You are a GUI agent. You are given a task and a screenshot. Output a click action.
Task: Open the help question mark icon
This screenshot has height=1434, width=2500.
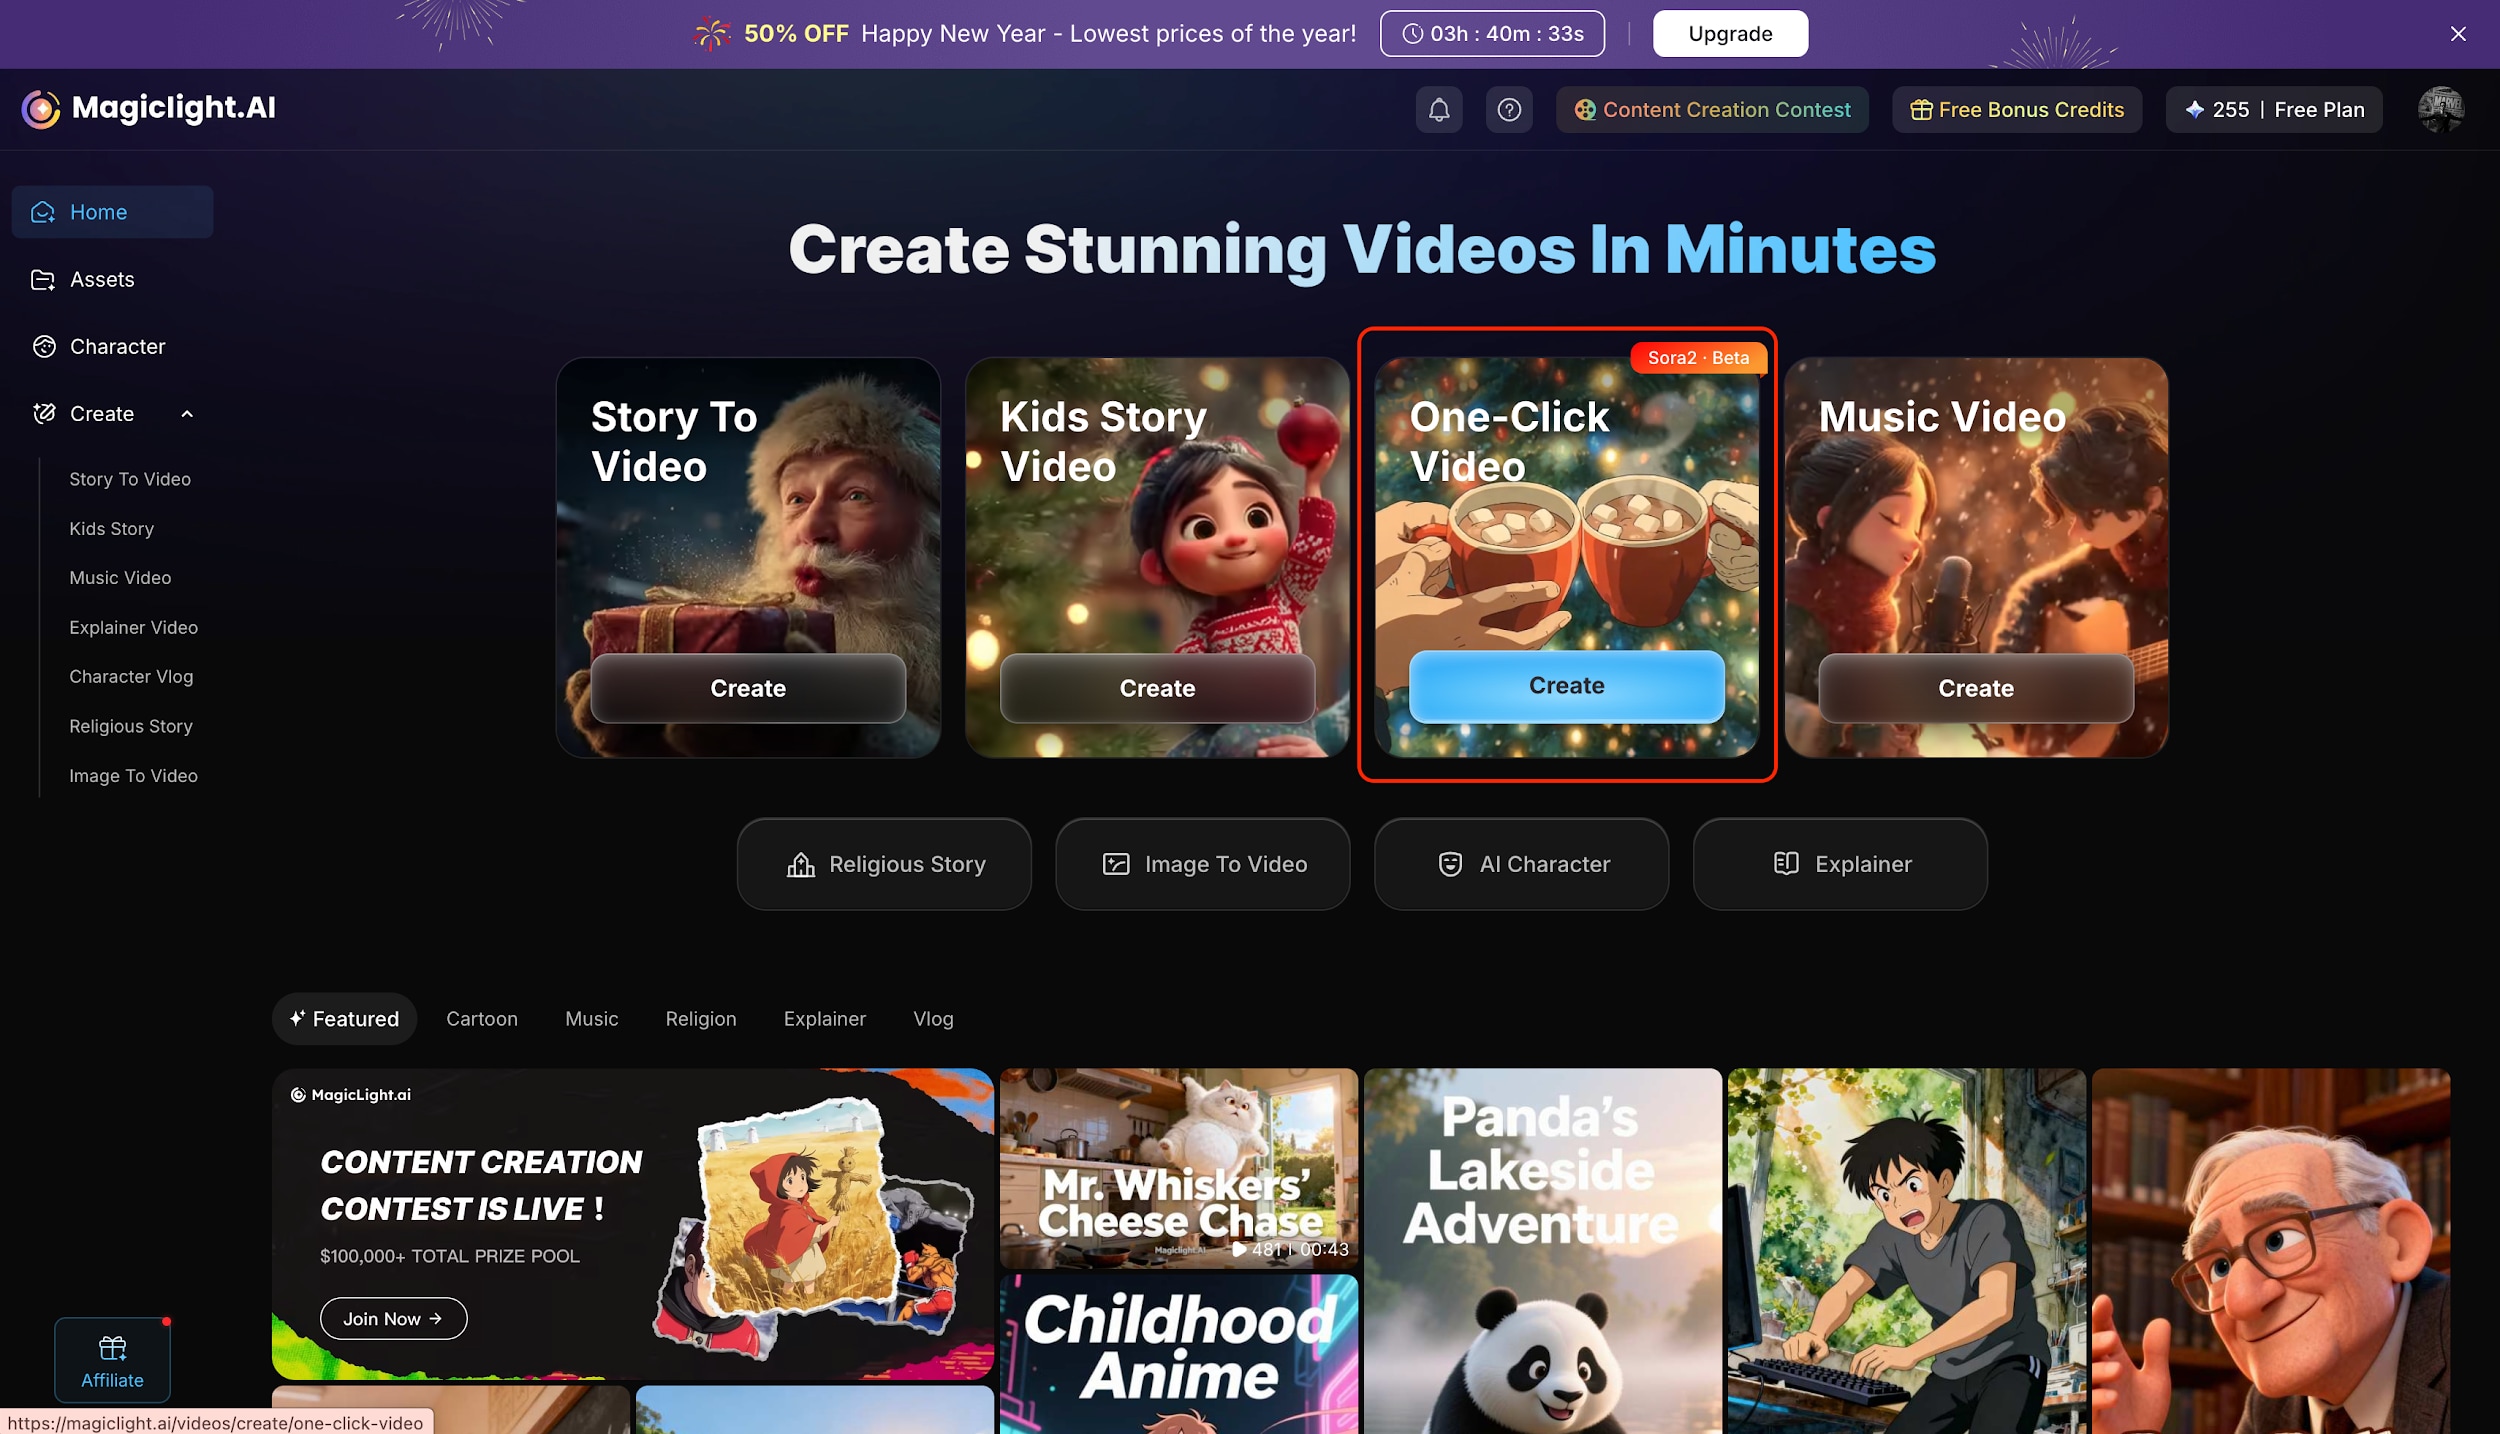tap(1509, 109)
